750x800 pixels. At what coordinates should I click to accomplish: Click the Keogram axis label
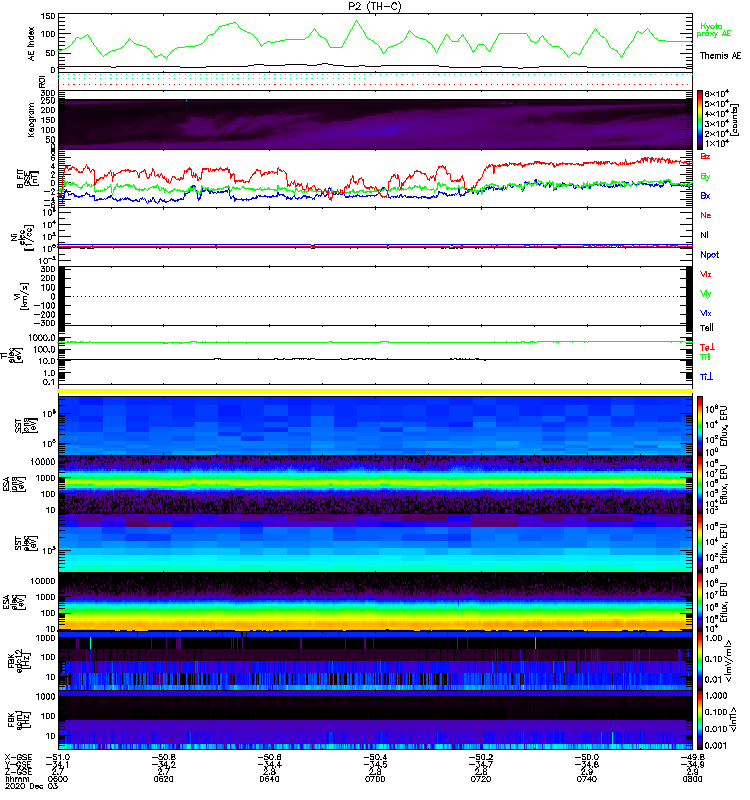[x=32, y=119]
